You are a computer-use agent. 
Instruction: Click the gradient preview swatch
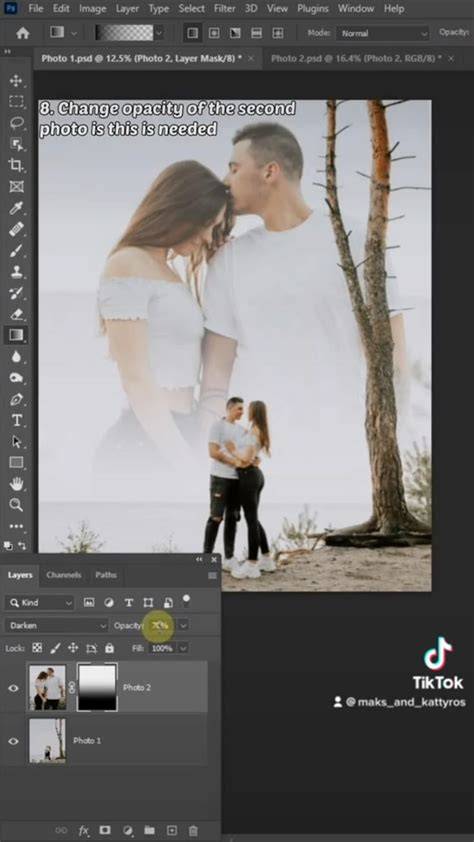tap(125, 33)
